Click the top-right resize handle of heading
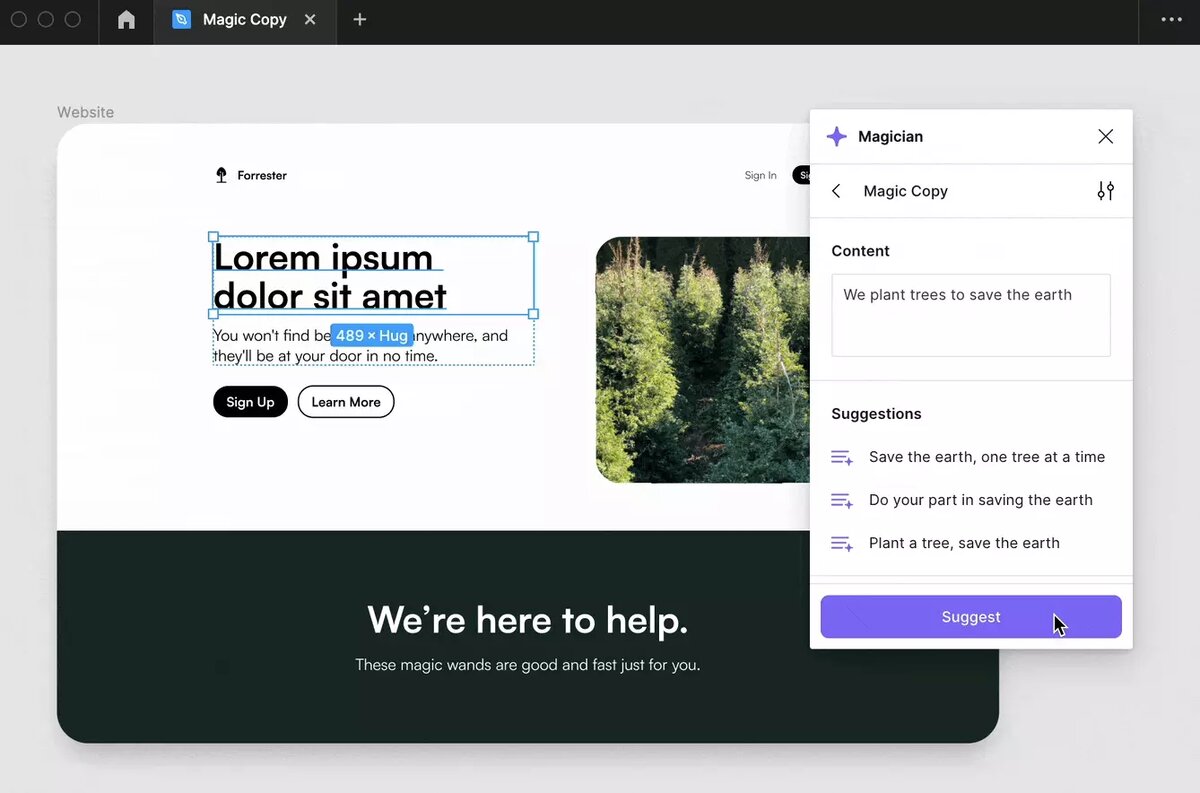This screenshot has width=1200, height=793. coord(533,237)
